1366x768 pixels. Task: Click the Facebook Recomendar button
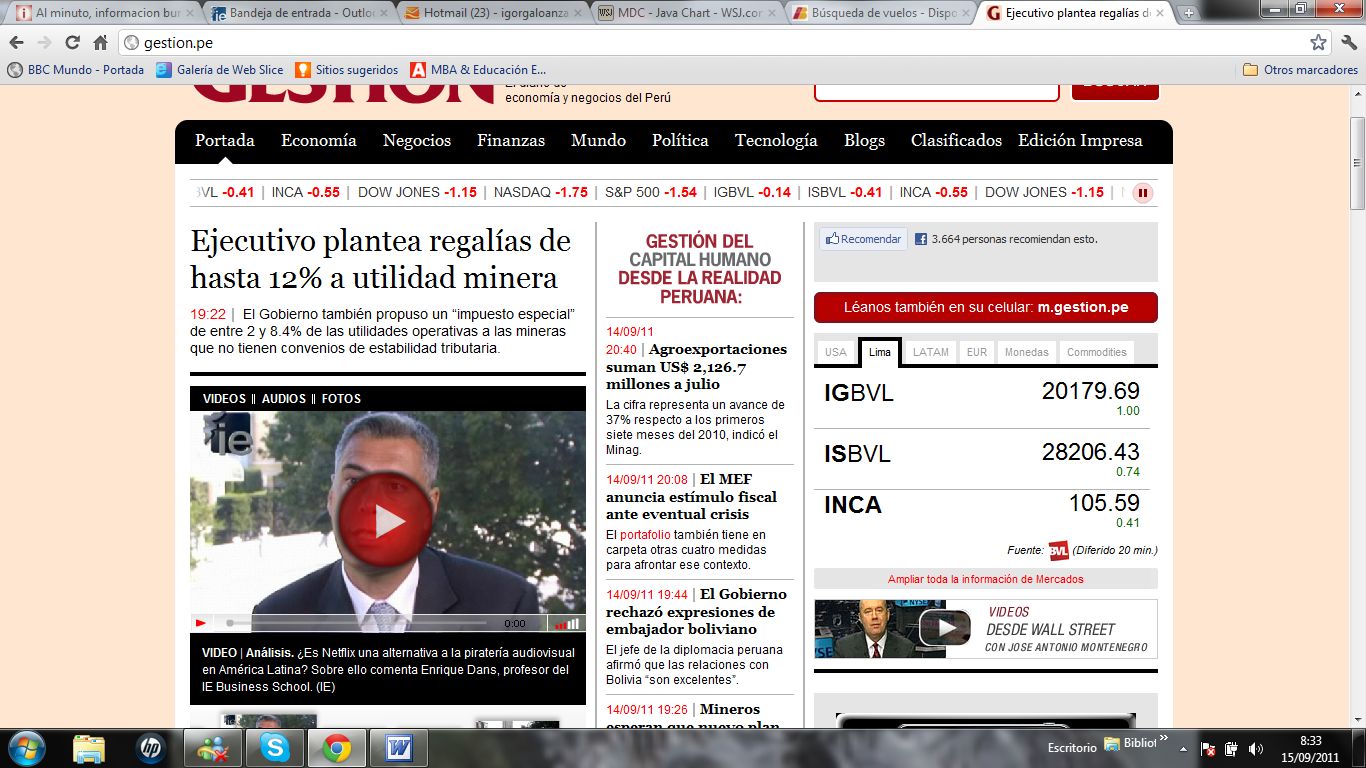[x=864, y=239]
